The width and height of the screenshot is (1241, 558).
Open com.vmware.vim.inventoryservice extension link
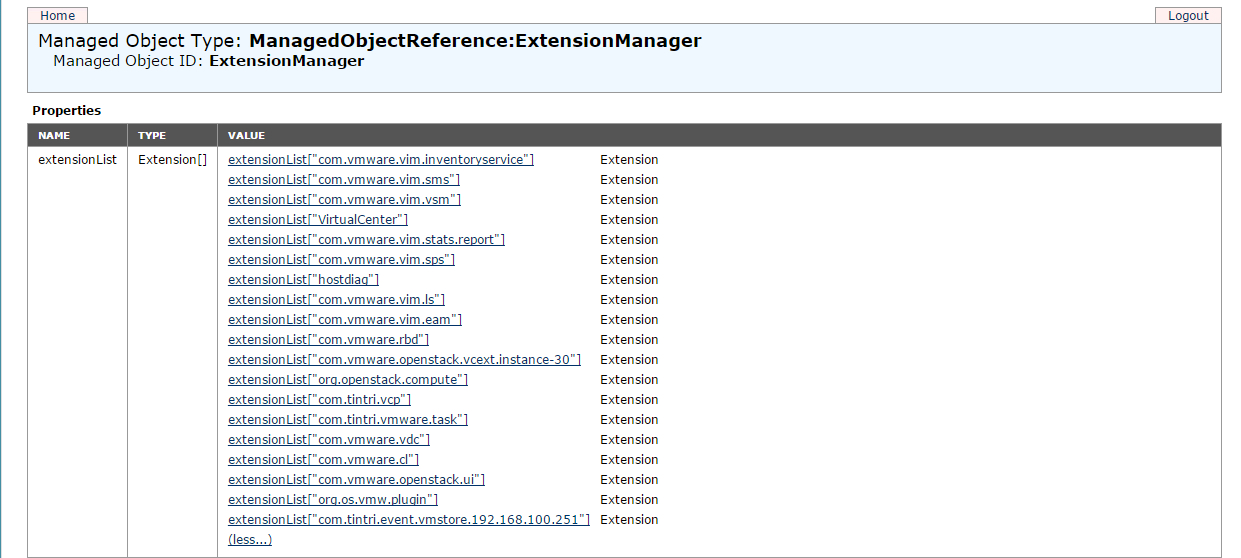coord(381,160)
